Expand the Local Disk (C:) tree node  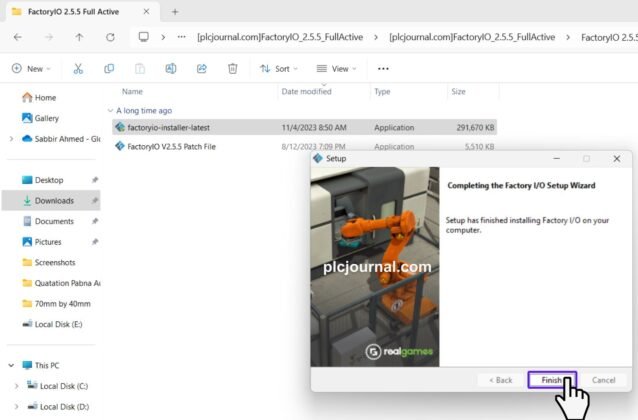[x=15, y=386]
